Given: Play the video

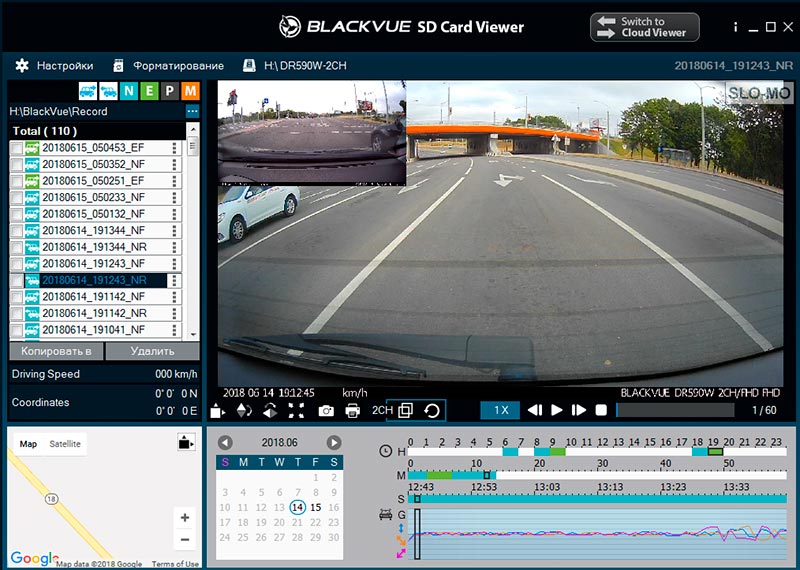Looking at the screenshot, I should coord(557,410).
